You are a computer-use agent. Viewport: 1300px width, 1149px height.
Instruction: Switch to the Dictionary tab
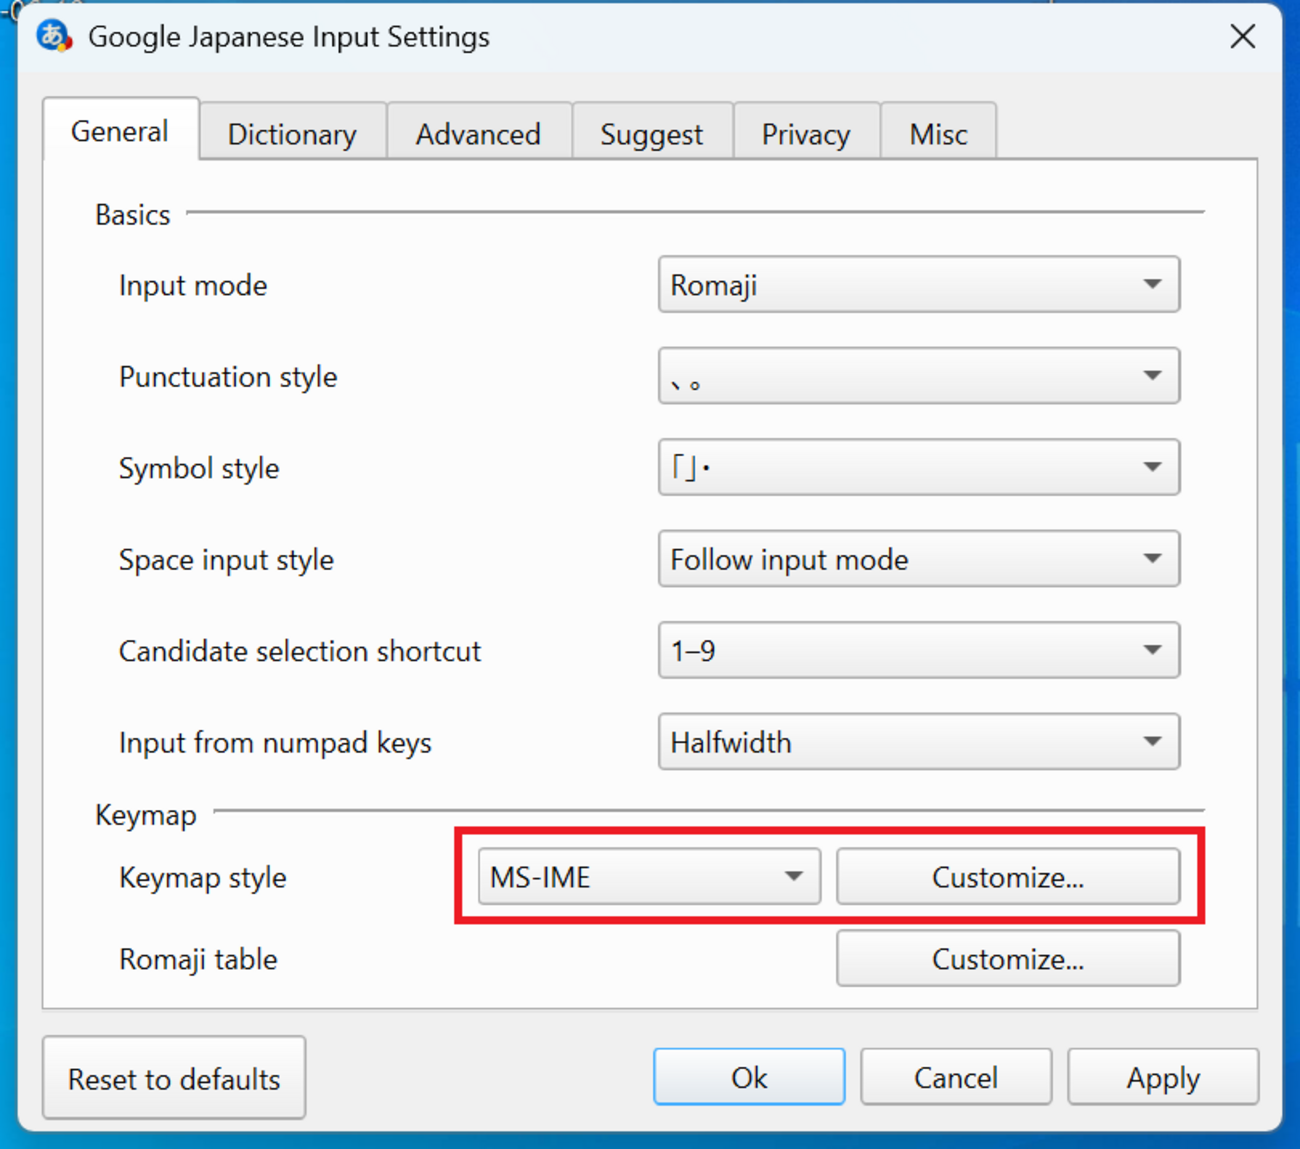(292, 134)
